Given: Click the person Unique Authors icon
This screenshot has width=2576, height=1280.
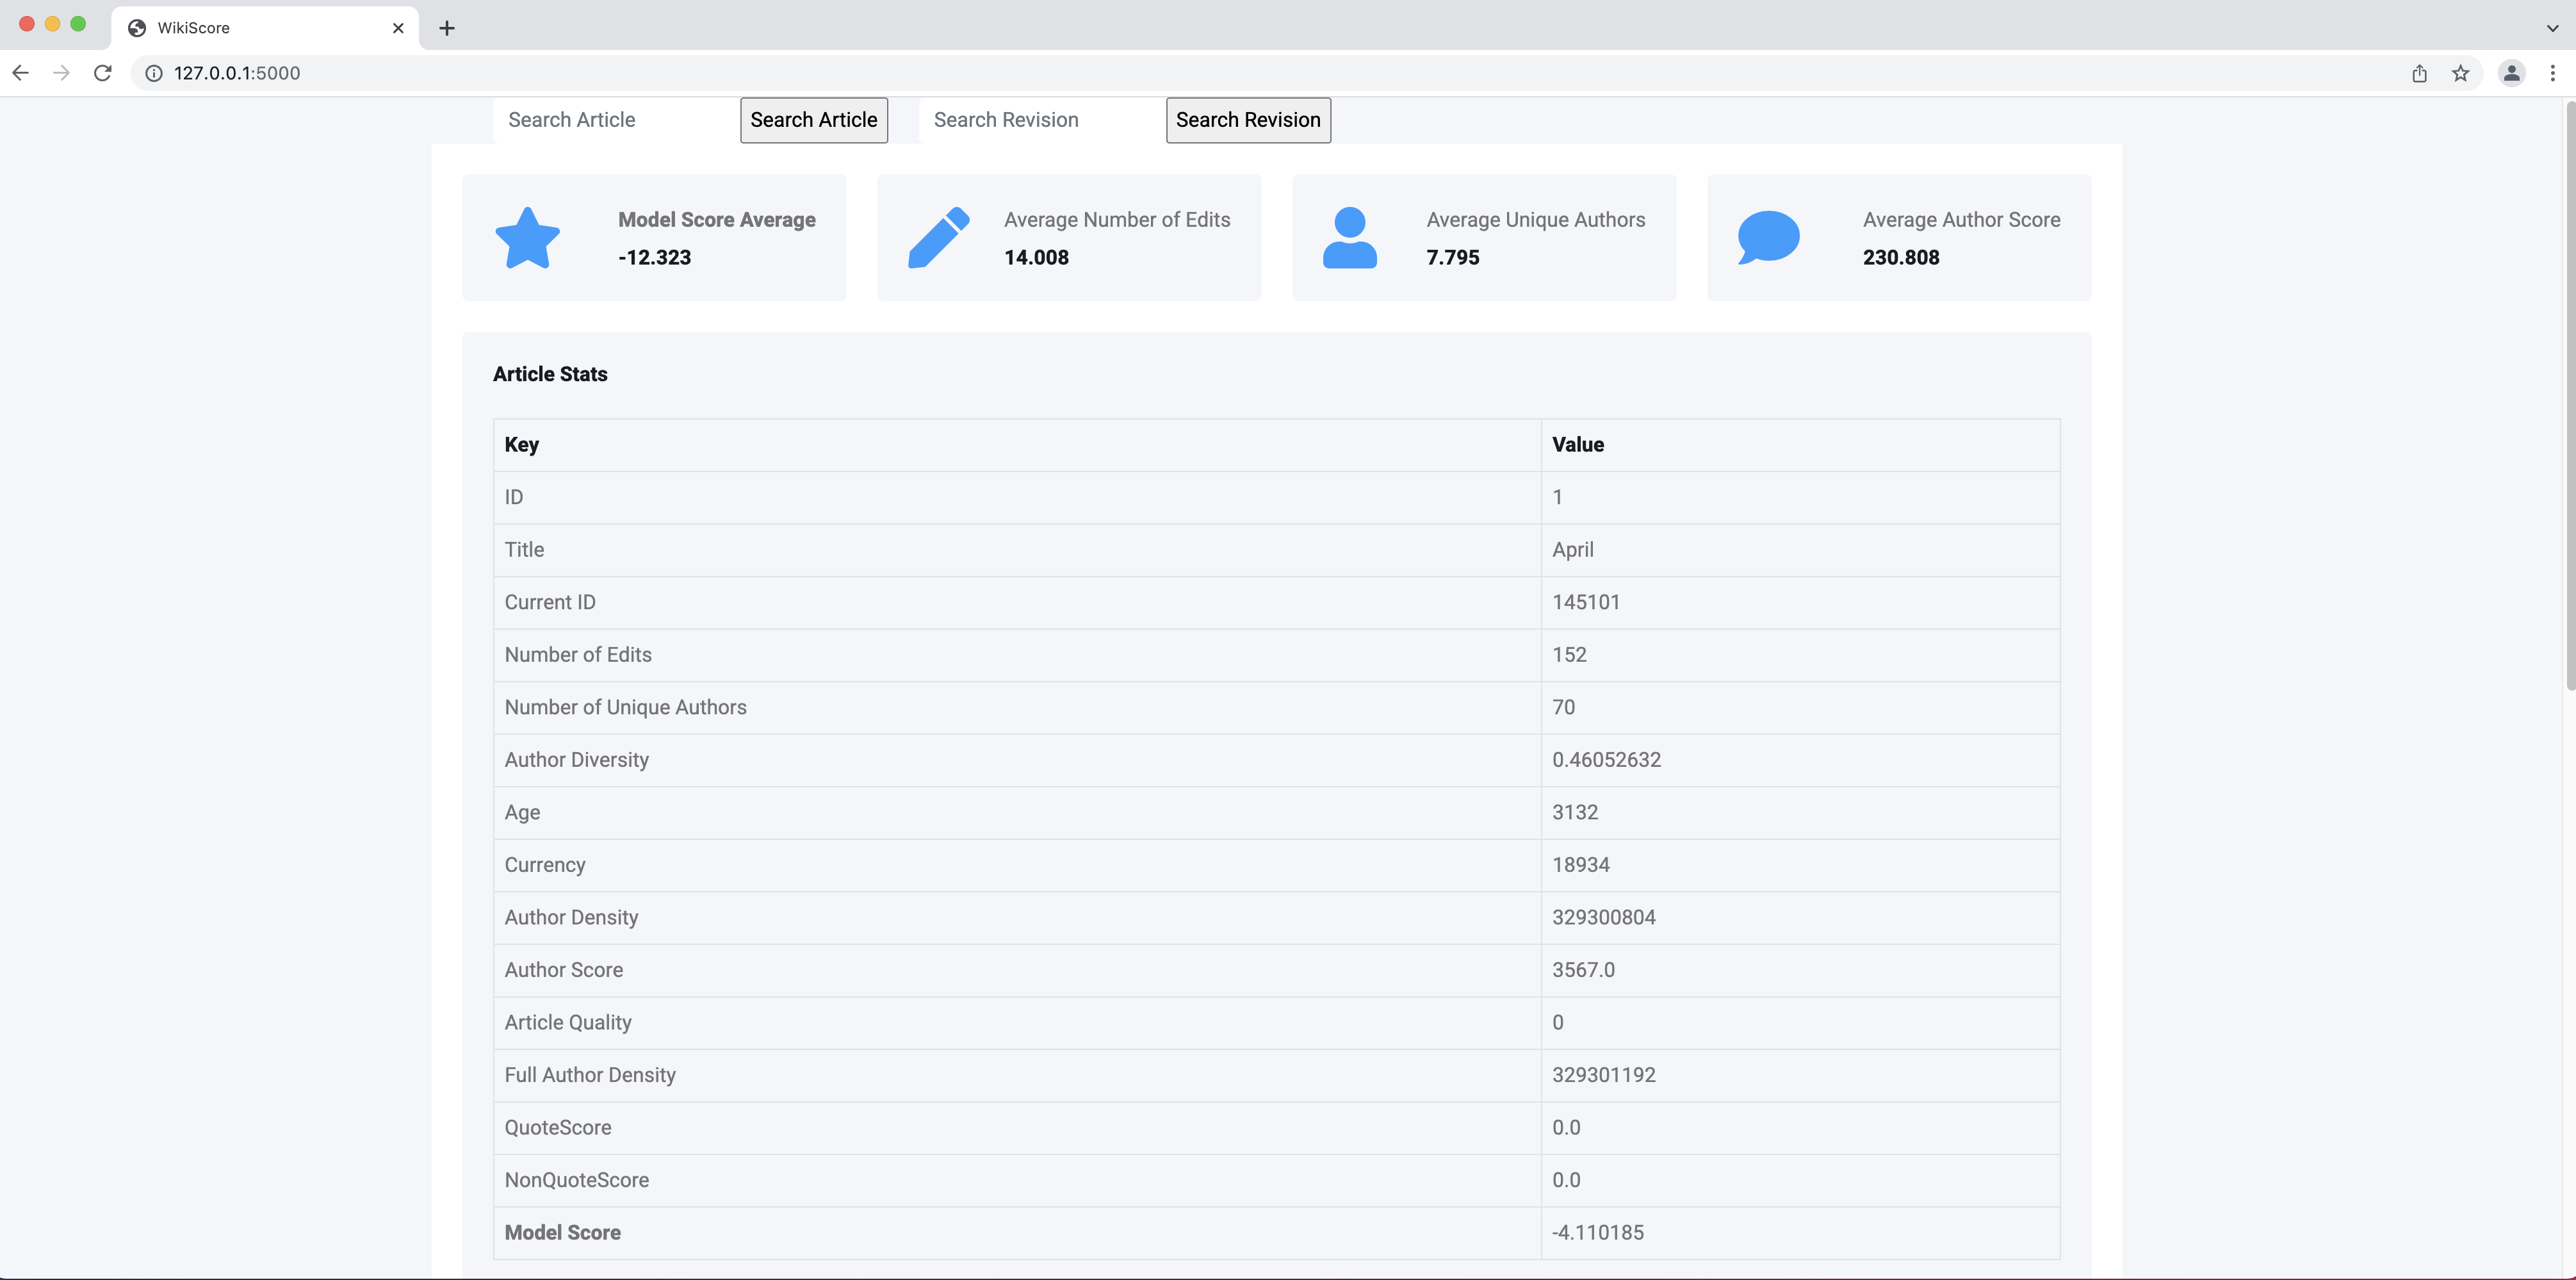Looking at the screenshot, I should 1349,238.
